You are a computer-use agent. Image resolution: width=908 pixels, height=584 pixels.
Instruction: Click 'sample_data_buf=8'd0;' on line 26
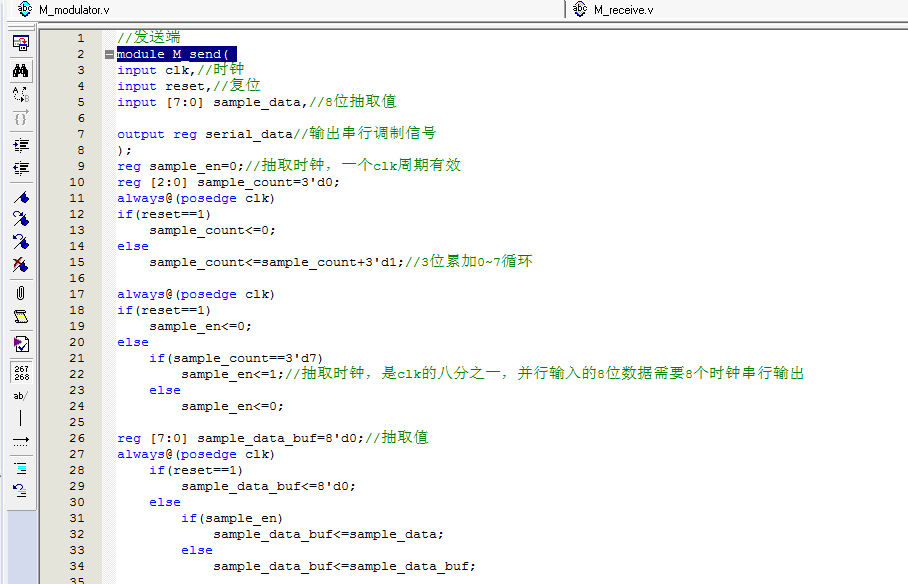point(281,439)
